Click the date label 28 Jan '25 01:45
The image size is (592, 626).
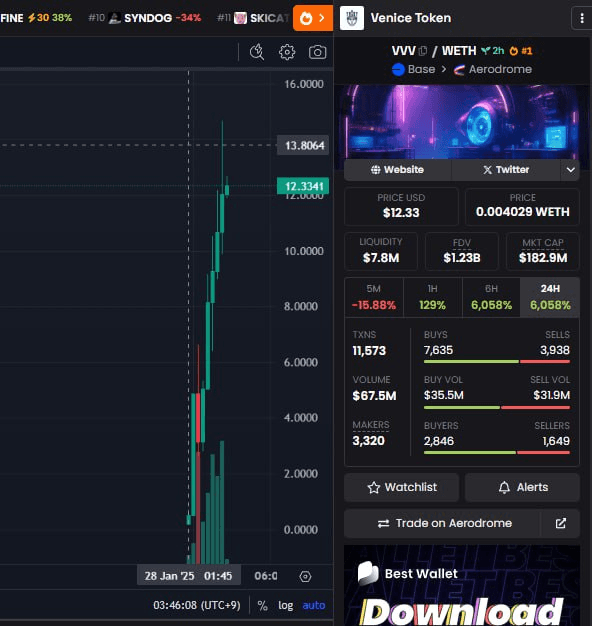[x=189, y=576]
